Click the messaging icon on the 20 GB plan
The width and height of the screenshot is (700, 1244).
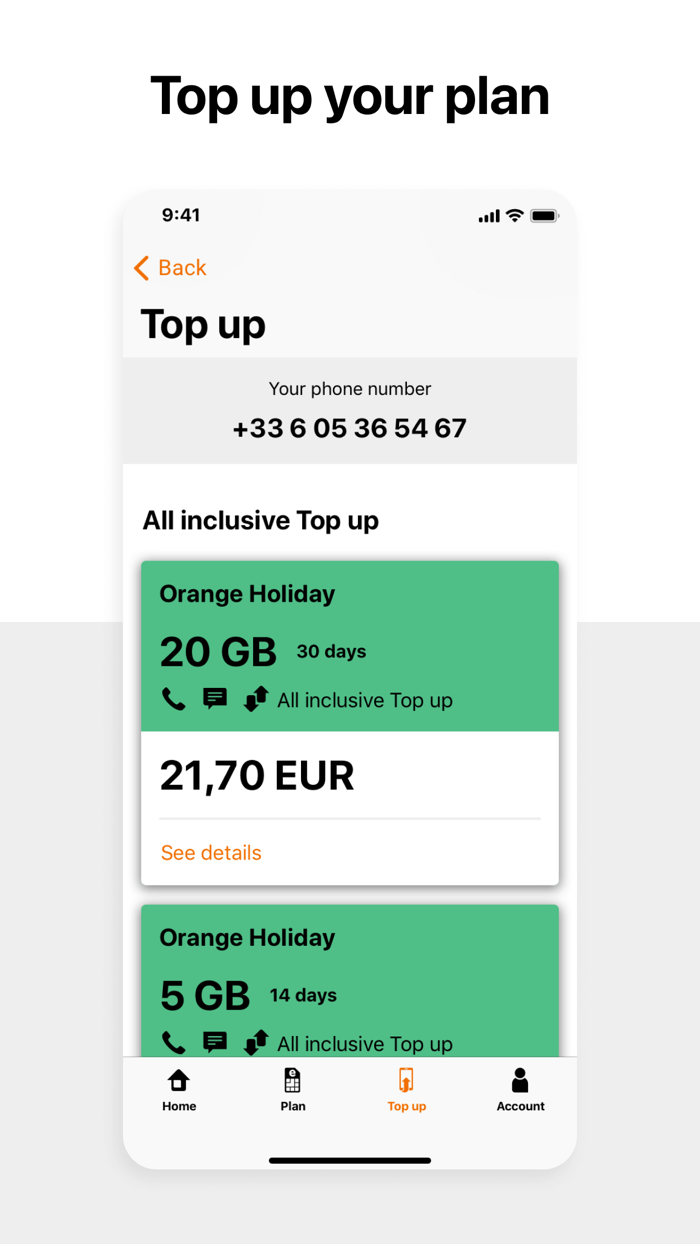[x=215, y=698]
